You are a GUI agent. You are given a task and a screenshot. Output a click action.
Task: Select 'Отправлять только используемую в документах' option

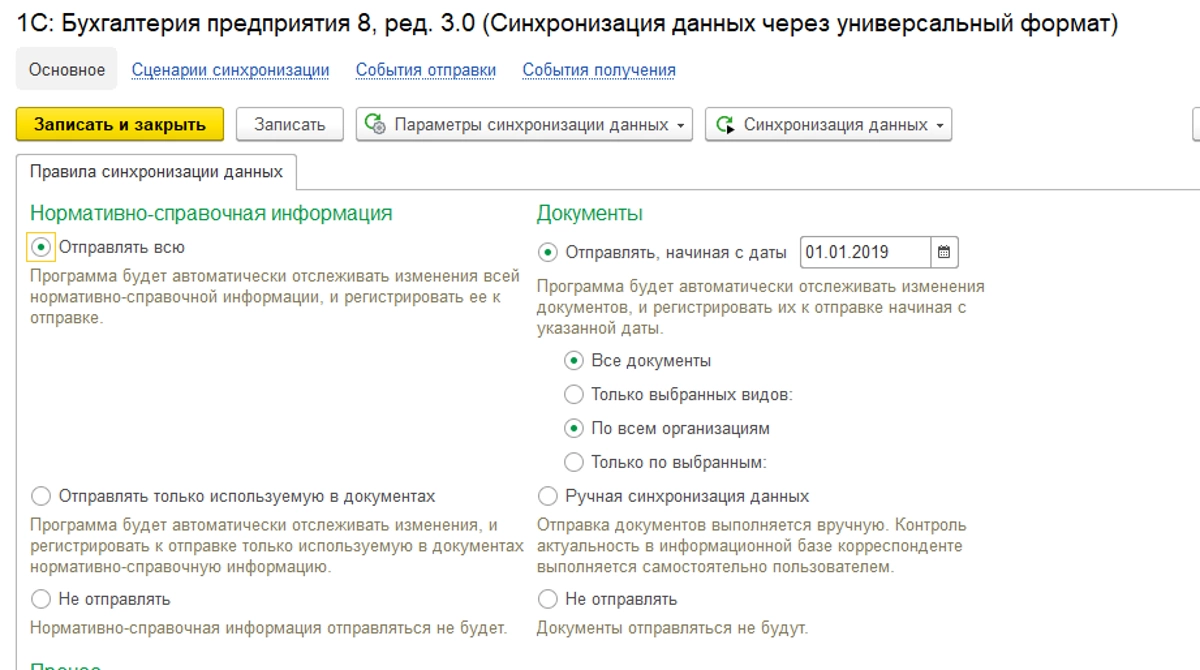(41, 496)
